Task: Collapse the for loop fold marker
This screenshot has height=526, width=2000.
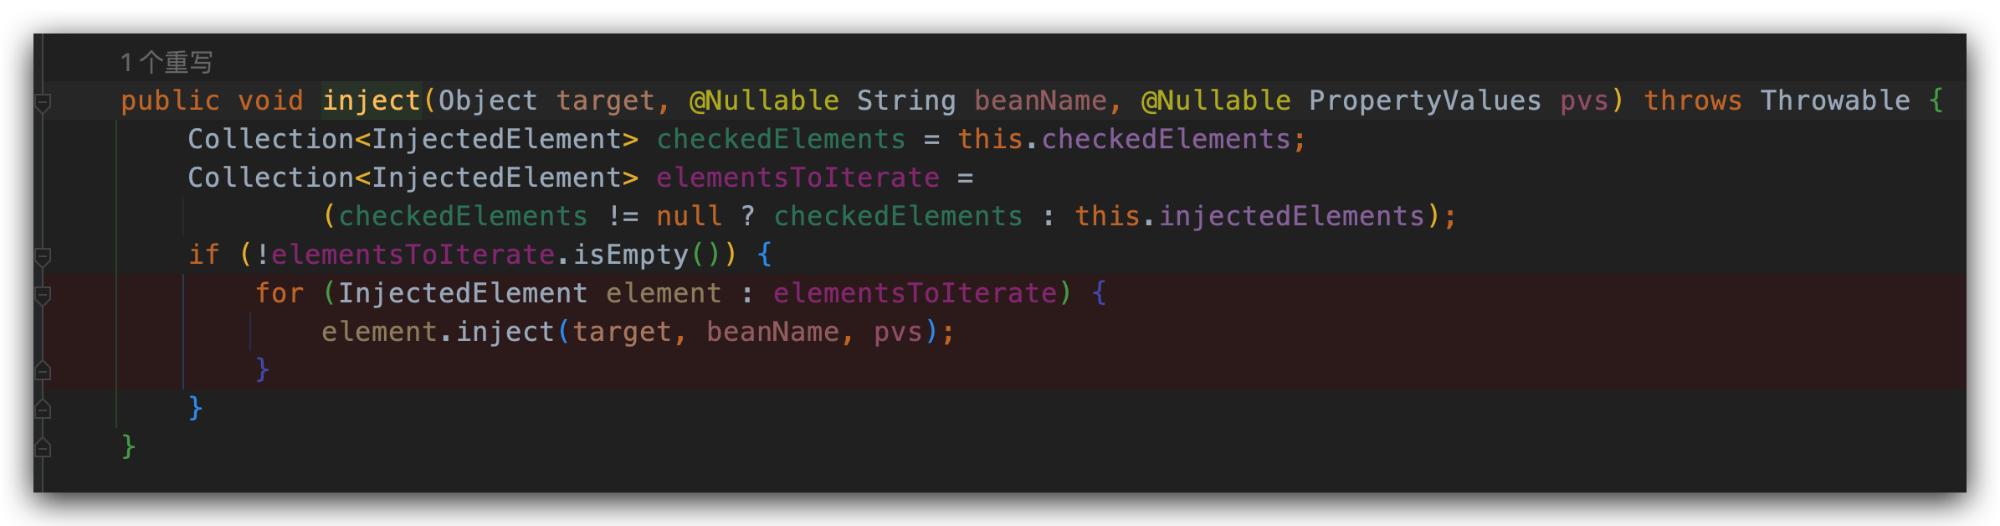Action: click(x=43, y=295)
